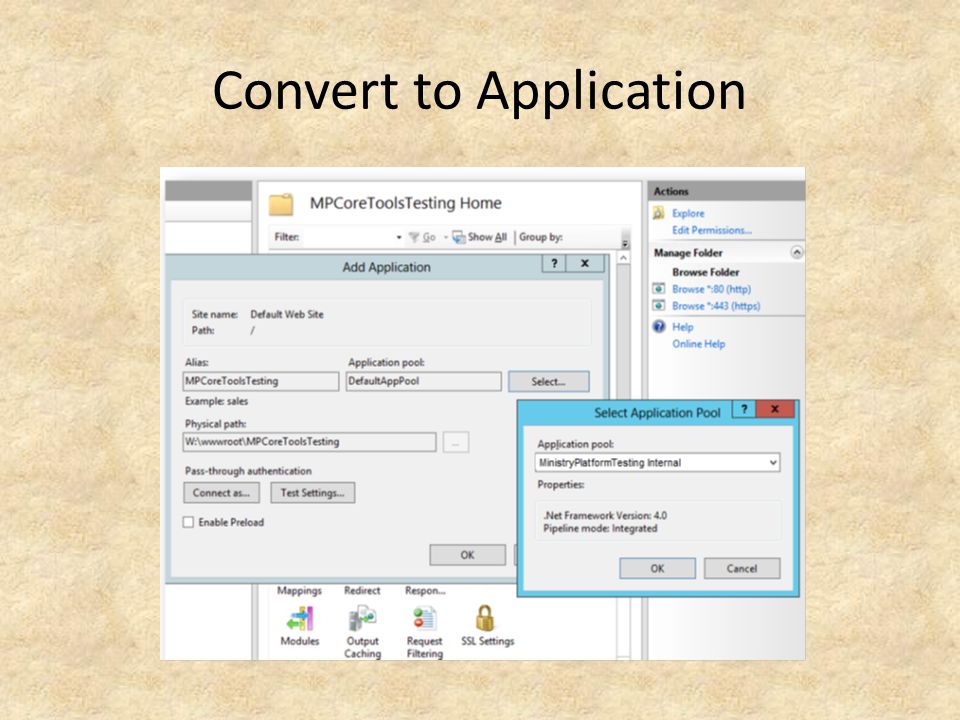The height and width of the screenshot is (720, 960).
Task: Open the Output Caching feature icon
Action: pyautogui.click(x=362, y=618)
